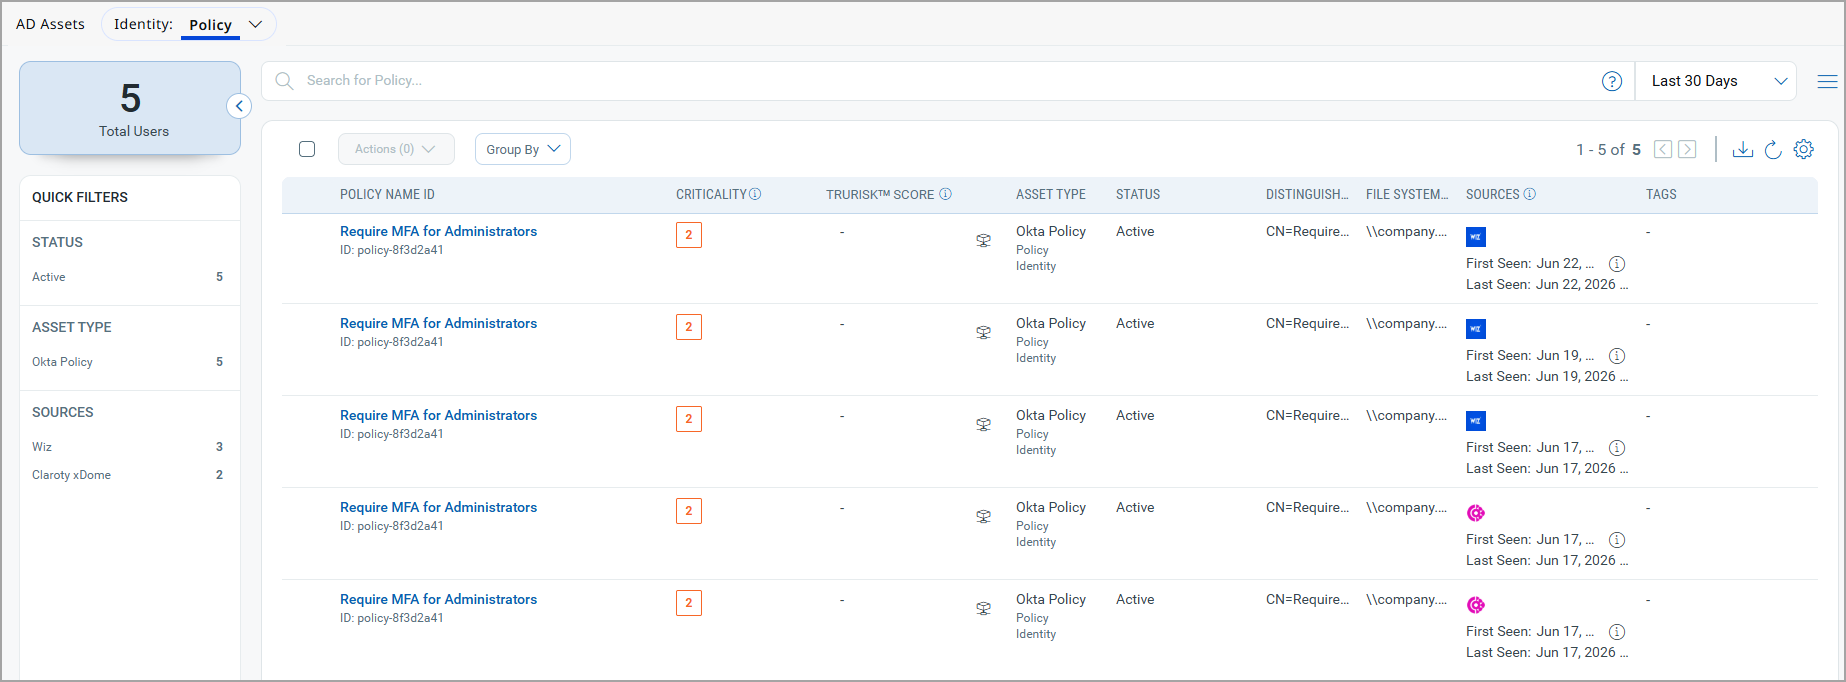Viewport: 1846px width, 682px height.
Task: Expand the Group By dropdown
Action: click(x=523, y=149)
